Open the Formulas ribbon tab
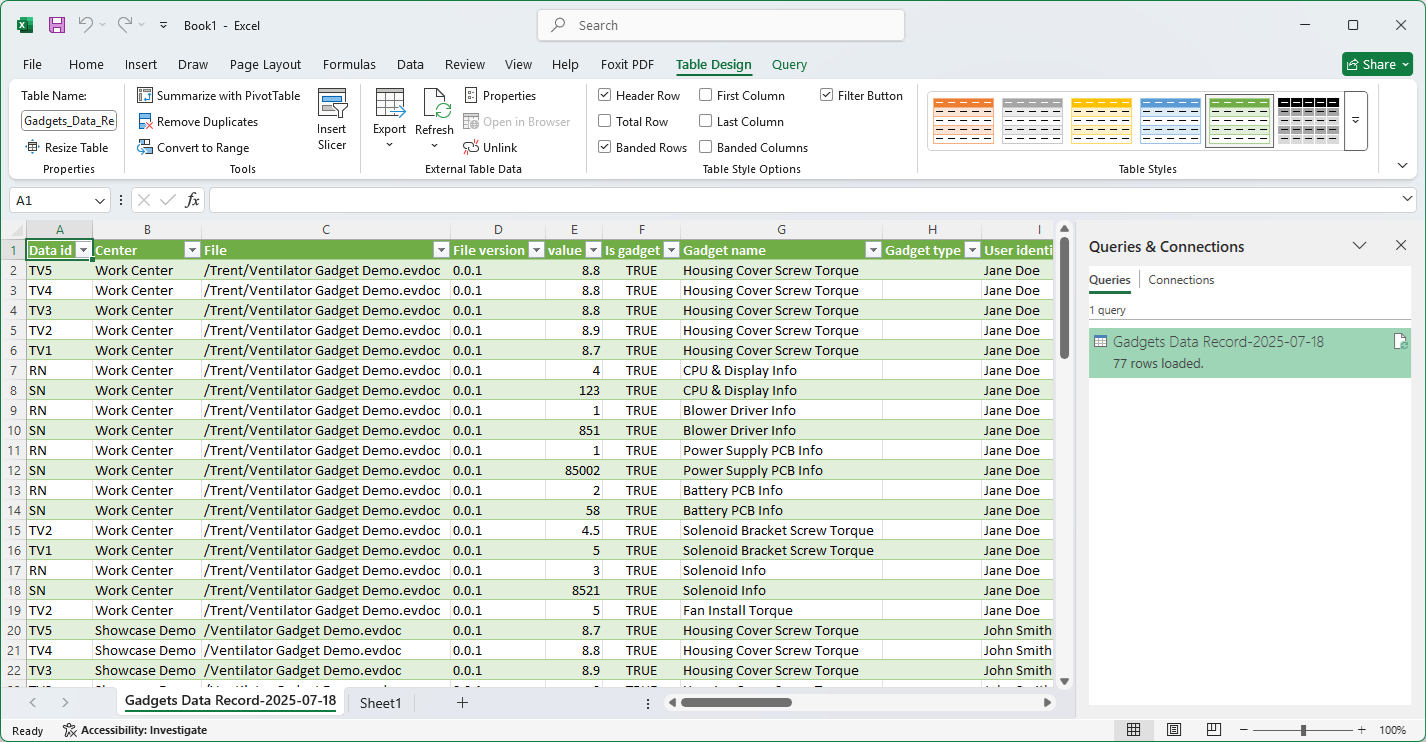The height and width of the screenshot is (742, 1426). pos(349,65)
